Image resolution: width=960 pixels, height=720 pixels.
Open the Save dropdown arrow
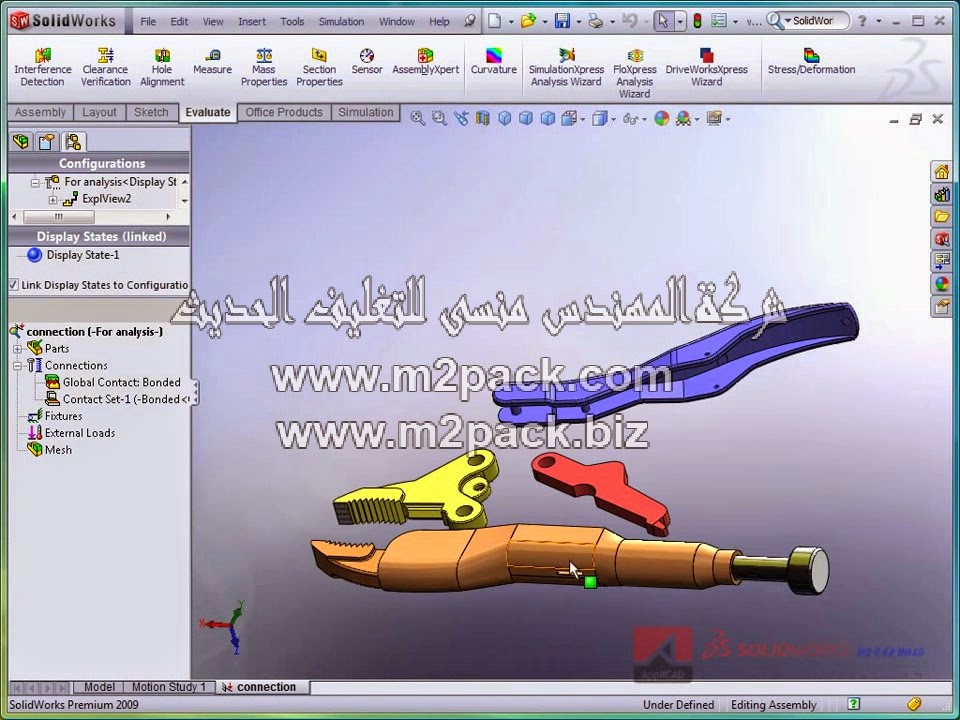coord(579,21)
